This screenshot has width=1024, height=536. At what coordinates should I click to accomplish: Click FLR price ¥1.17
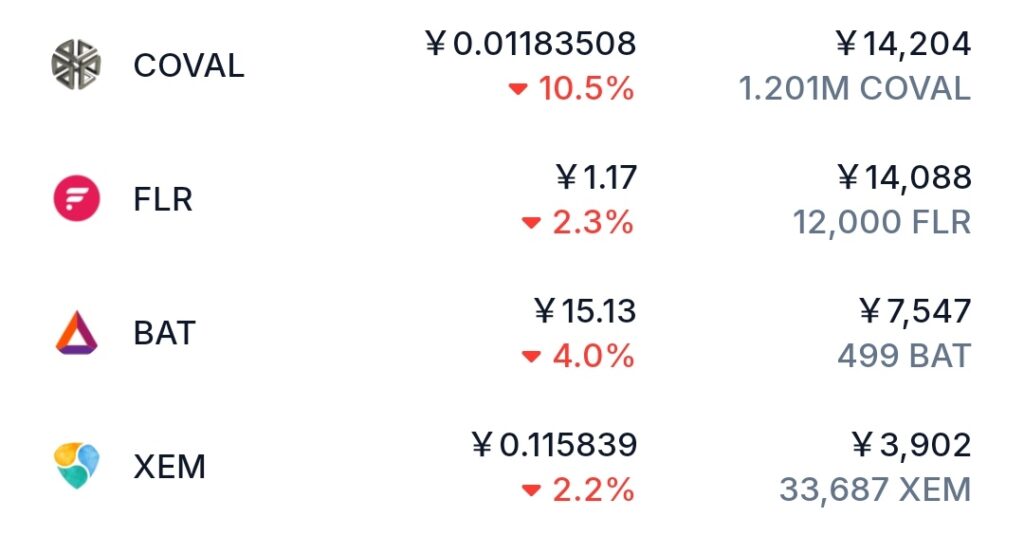pyautogui.click(x=596, y=178)
